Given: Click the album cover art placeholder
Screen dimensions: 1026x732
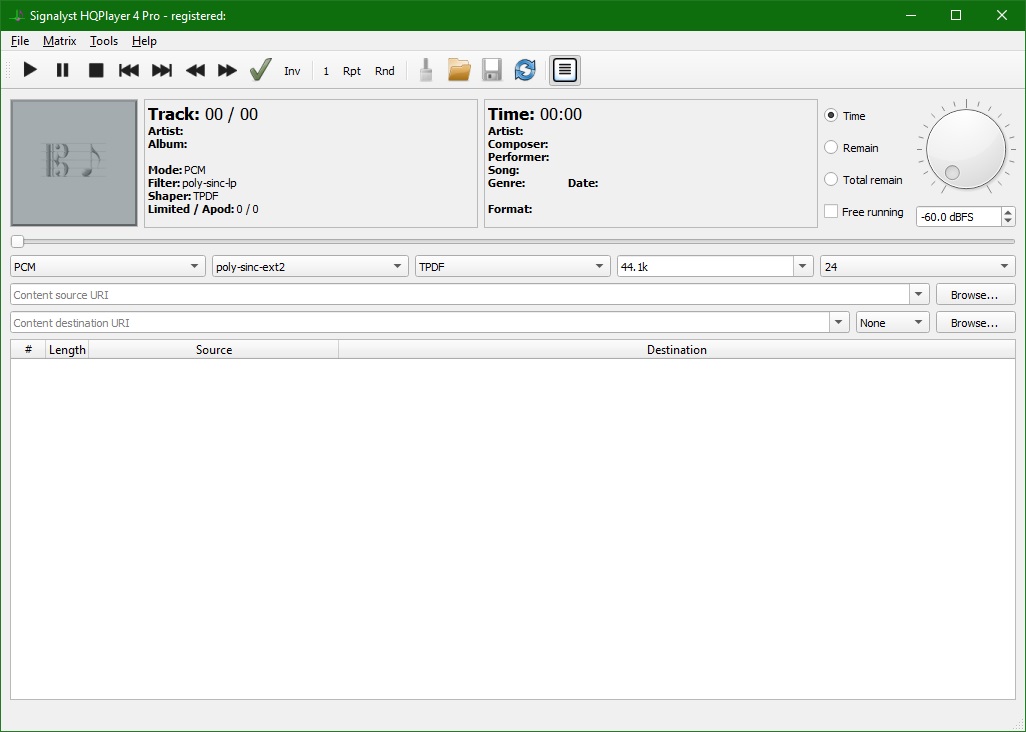Looking at the screenshot, I should click(x=74, y=163).
